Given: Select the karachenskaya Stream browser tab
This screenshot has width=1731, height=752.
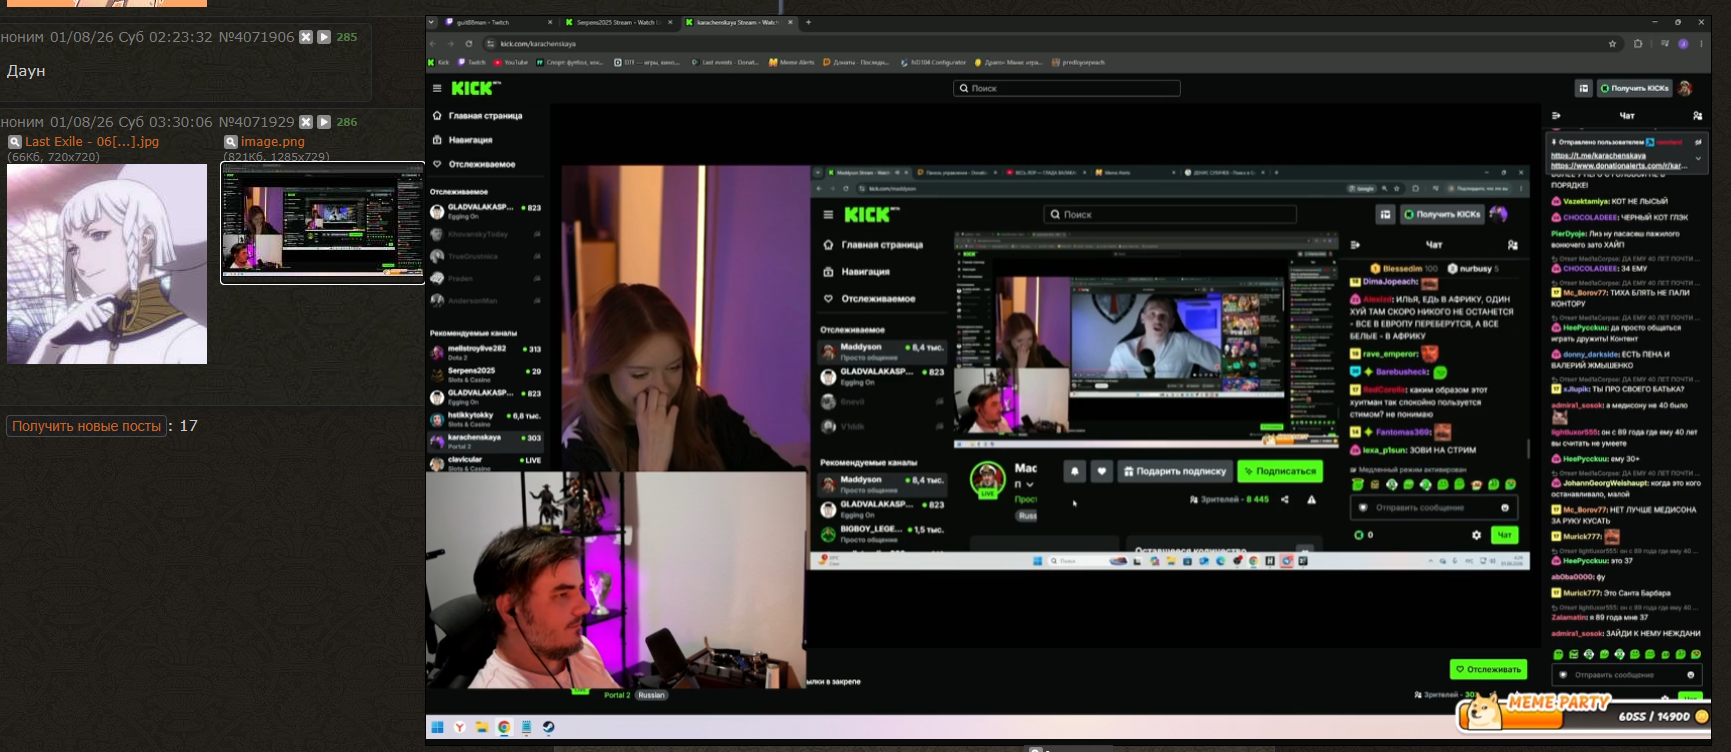Looking at the screenshot, I should 738,22.
